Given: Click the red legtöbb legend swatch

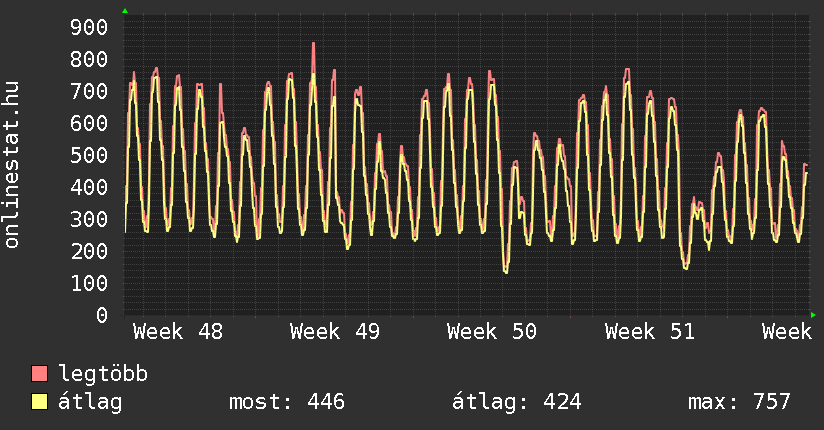Looking at the screenshot, I should click(x=40, y=375).
